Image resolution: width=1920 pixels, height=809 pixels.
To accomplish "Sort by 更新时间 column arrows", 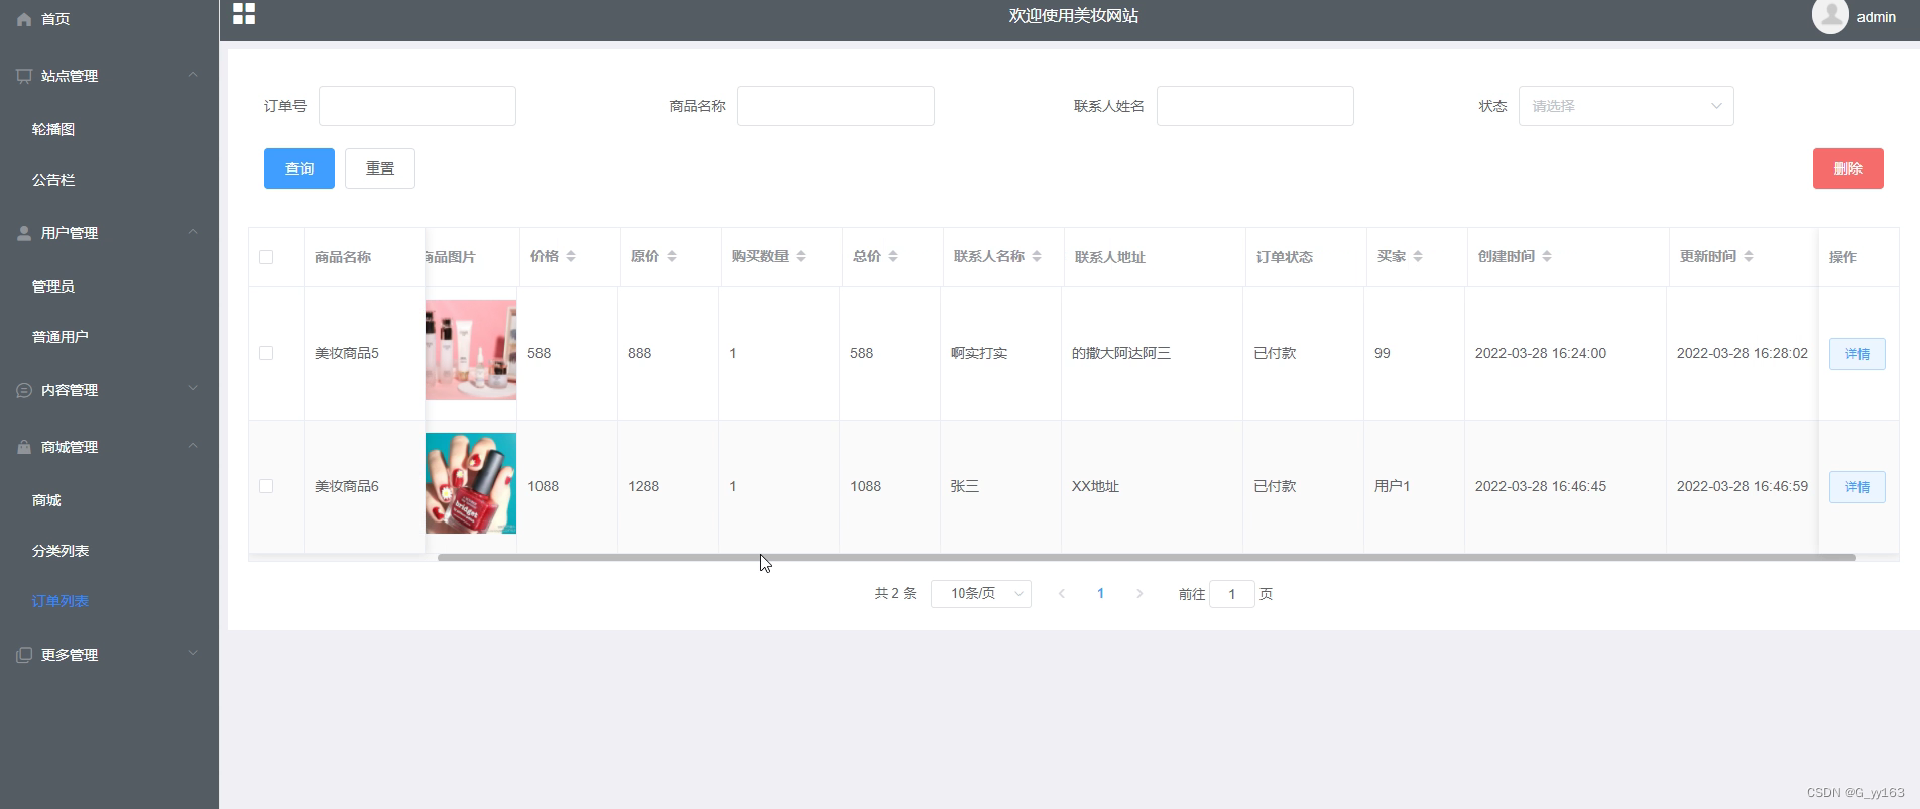I will coord(1749,257).
